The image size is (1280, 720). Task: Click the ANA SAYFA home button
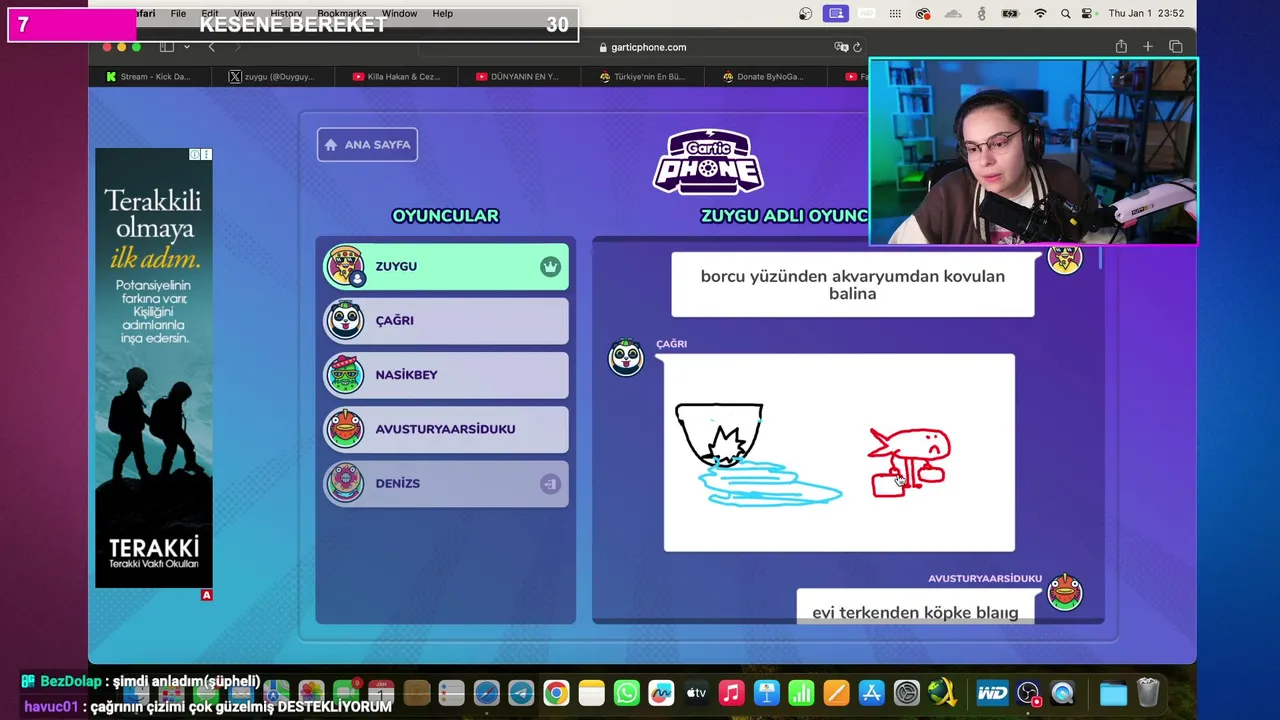(x=367, y=145)
